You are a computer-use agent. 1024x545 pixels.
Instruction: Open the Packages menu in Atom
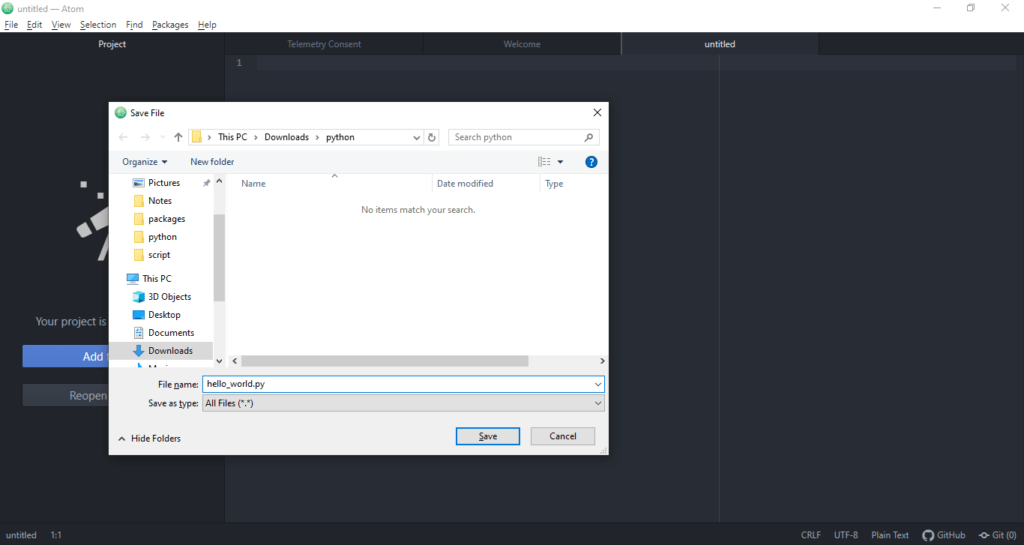(170, 25)
